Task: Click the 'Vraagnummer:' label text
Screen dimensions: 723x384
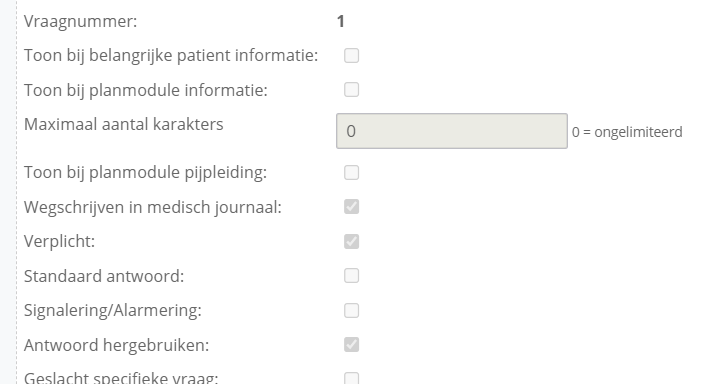Action: (81, 21)
